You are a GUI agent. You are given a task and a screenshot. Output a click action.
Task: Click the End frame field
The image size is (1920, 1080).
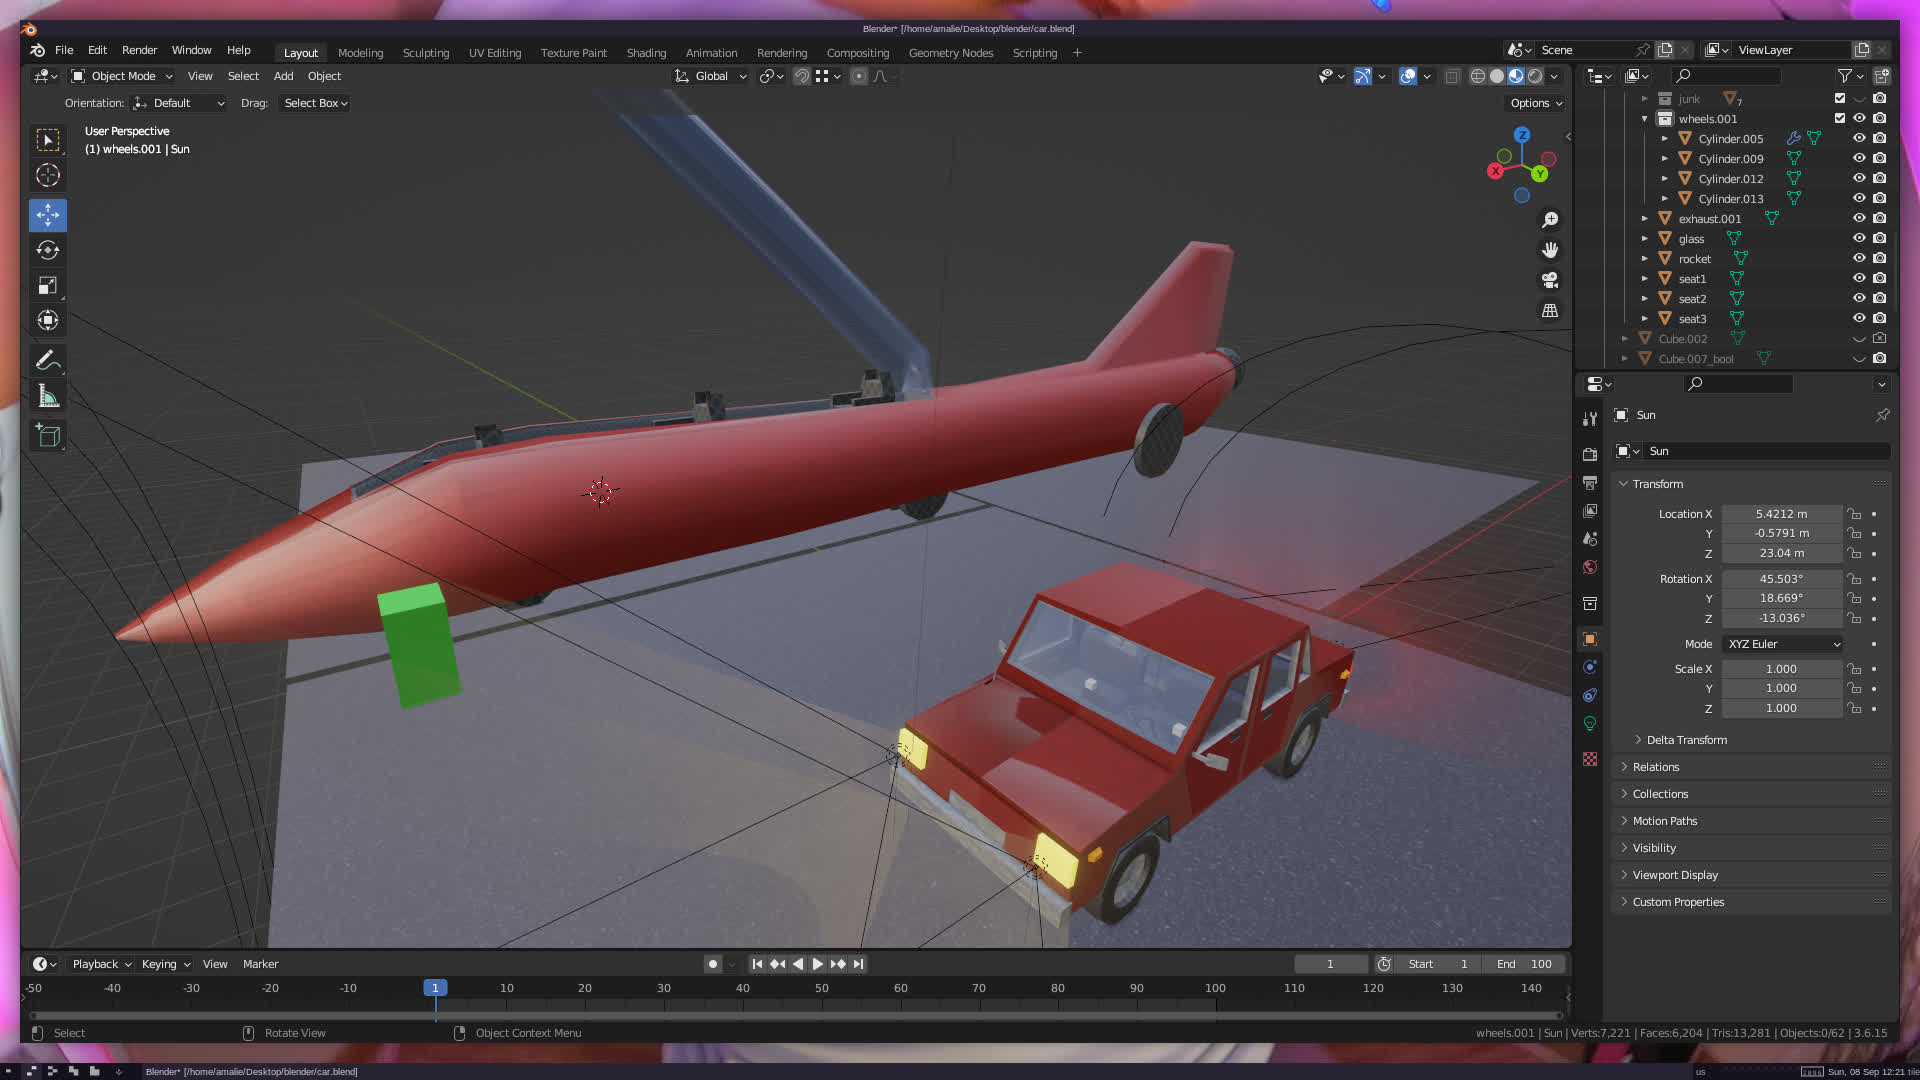(1524, 964)
